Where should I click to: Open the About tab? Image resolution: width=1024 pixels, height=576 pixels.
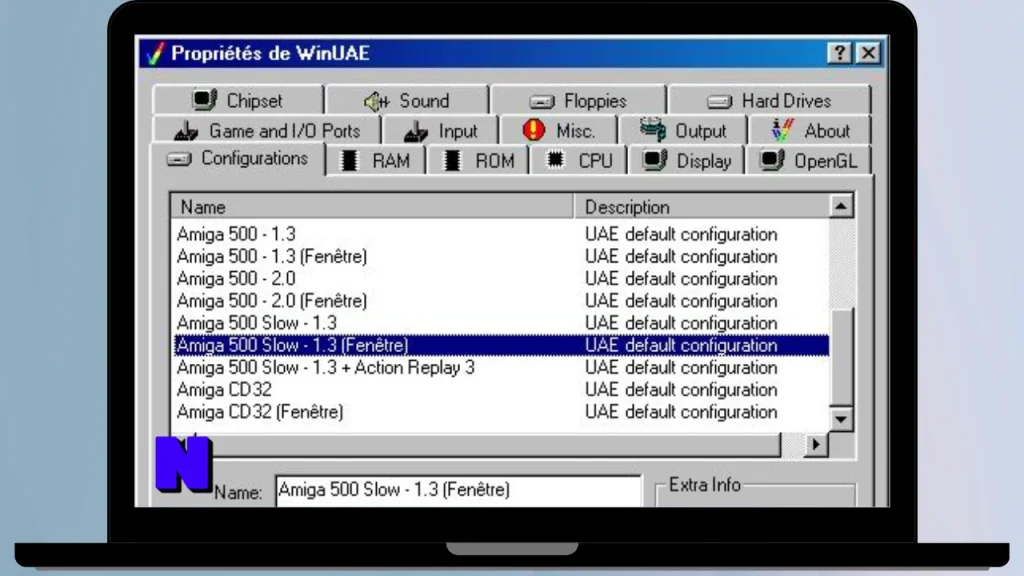[810, 131]
